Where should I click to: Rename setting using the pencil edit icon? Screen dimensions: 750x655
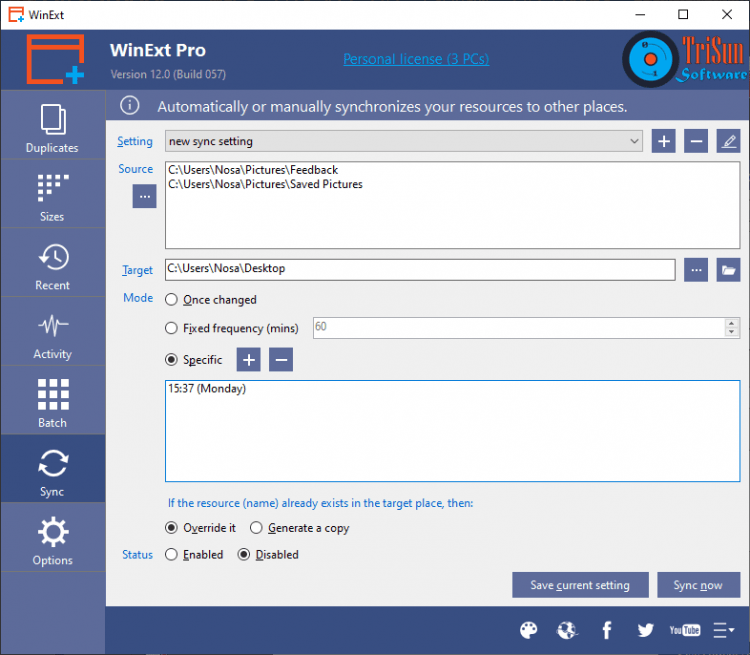point(728,141)
